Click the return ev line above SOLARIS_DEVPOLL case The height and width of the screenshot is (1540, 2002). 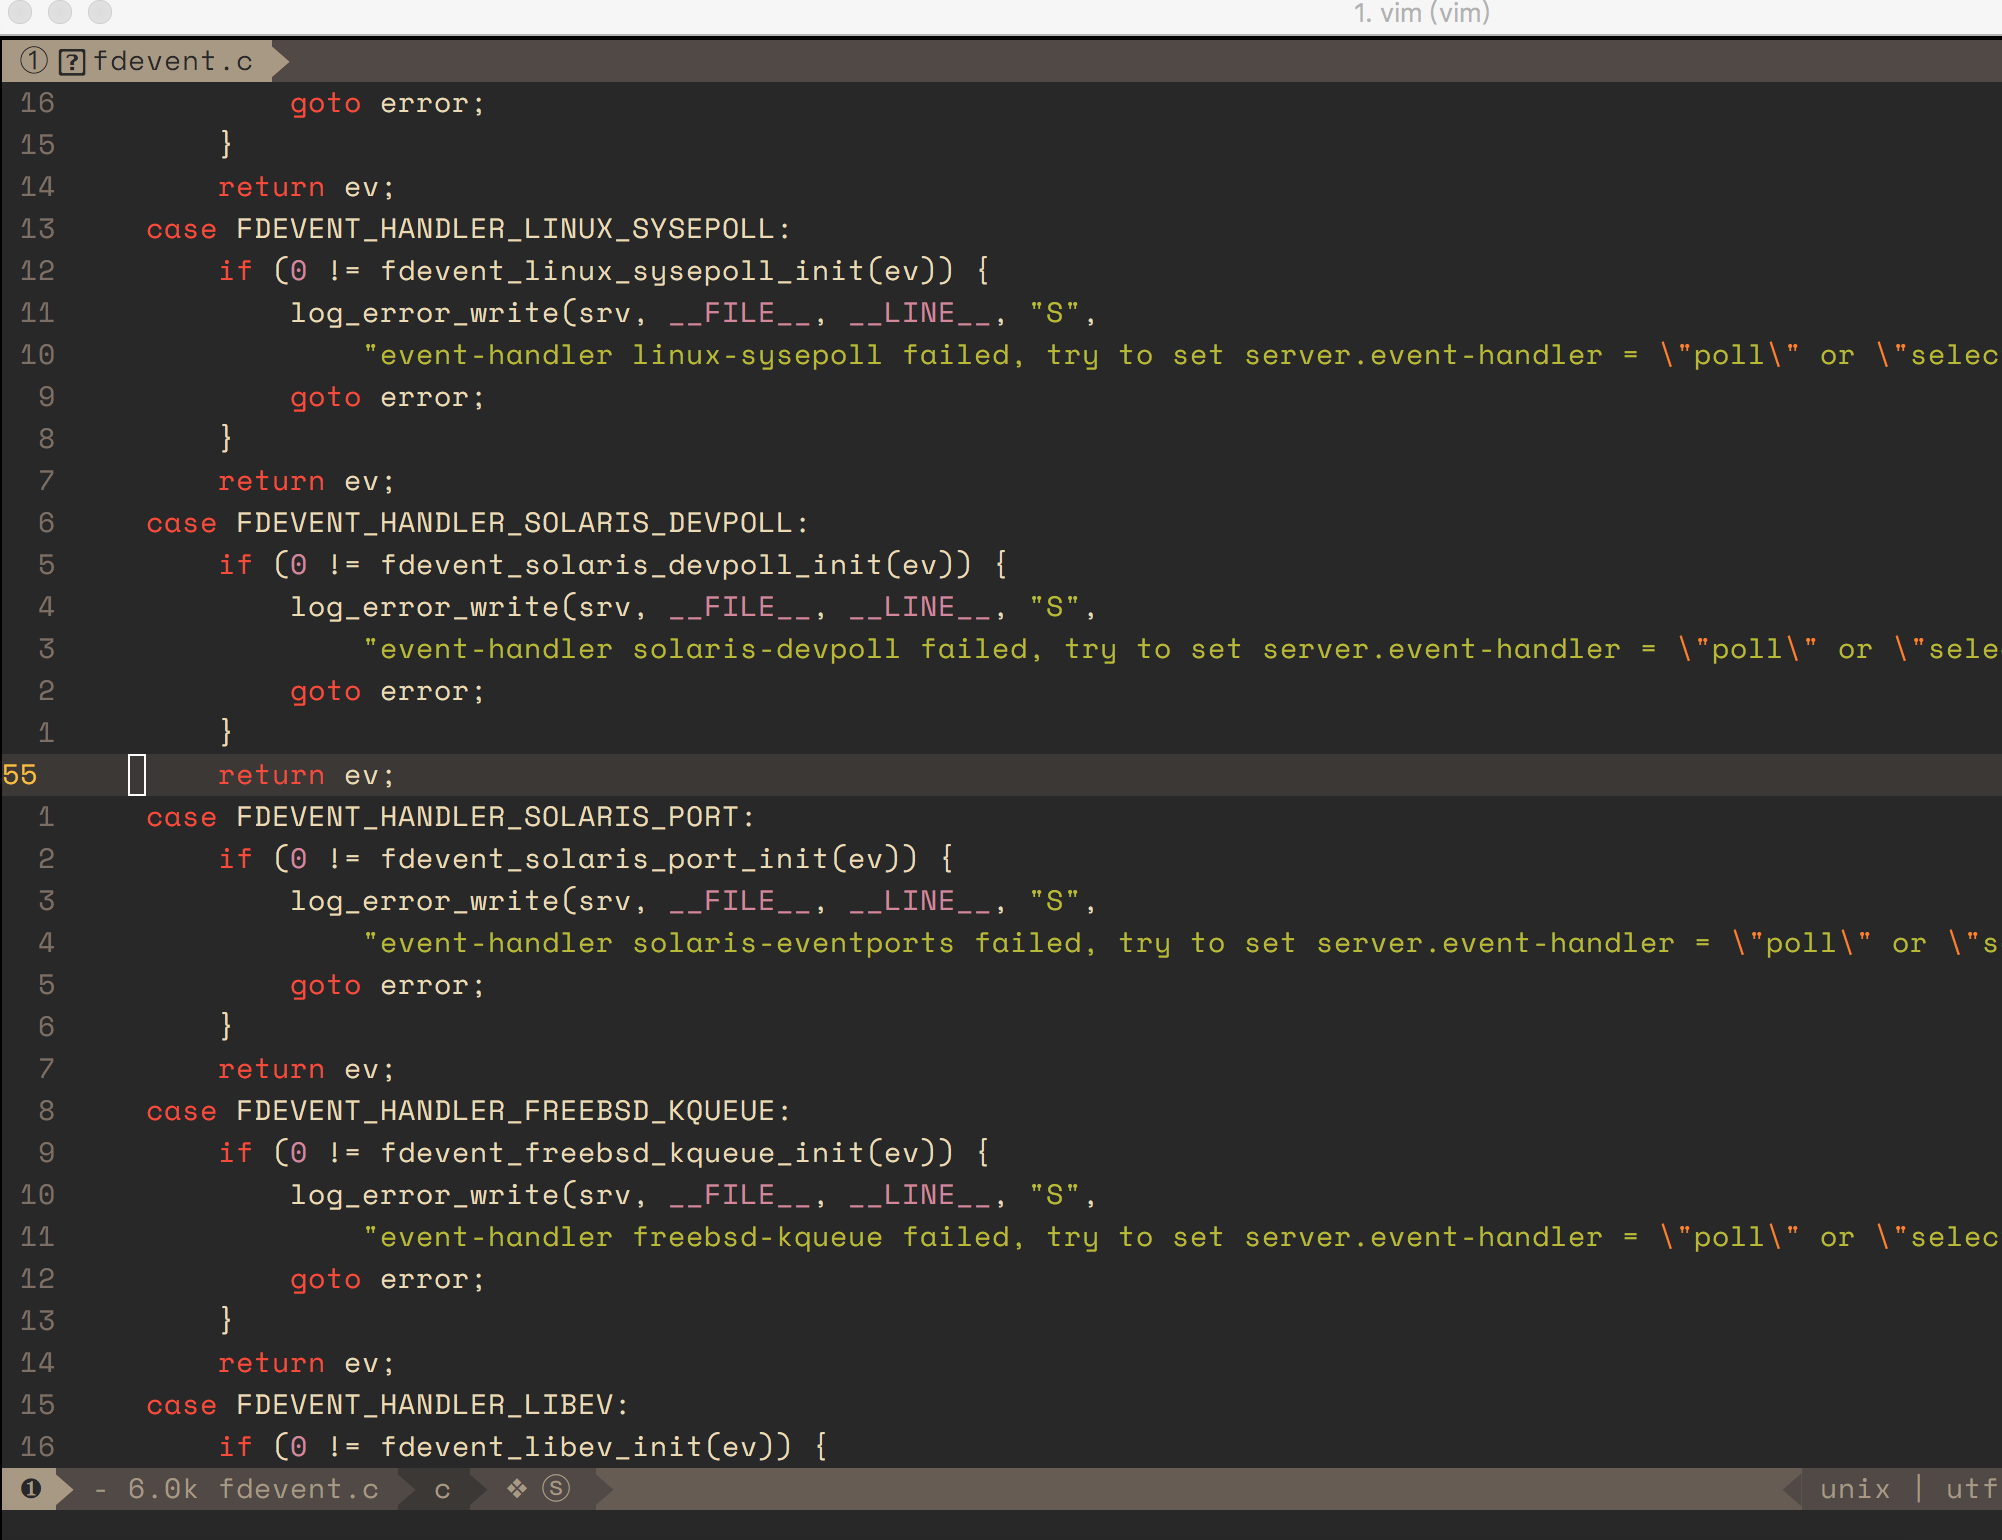[x=306, y=481]
